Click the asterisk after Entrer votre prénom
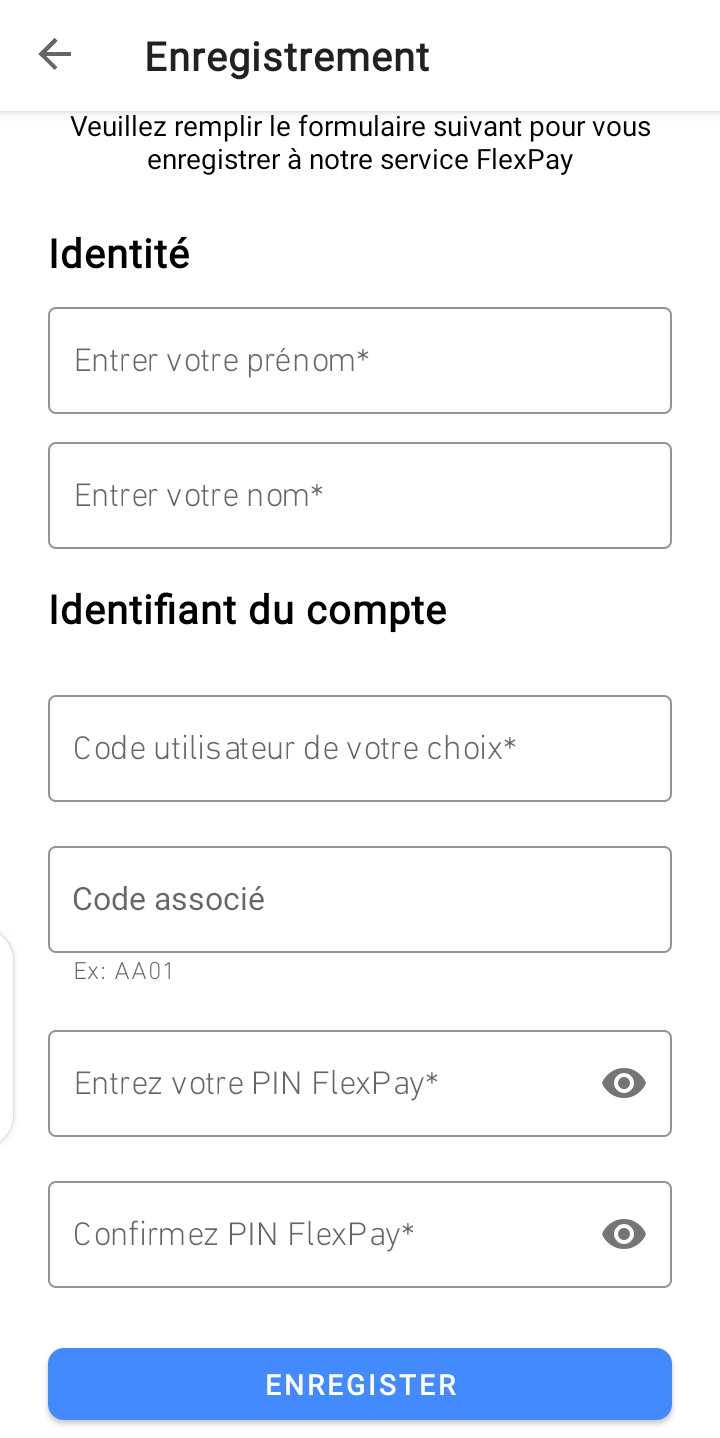This screenshot has height=1438, width=720. click(x=363, y=357)
